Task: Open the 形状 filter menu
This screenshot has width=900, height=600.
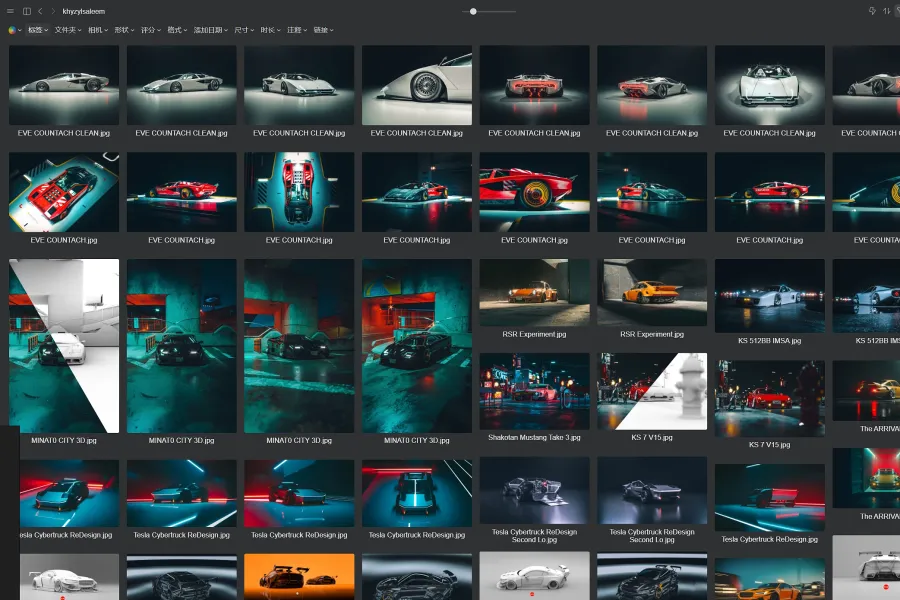Action: pos(124,30)
